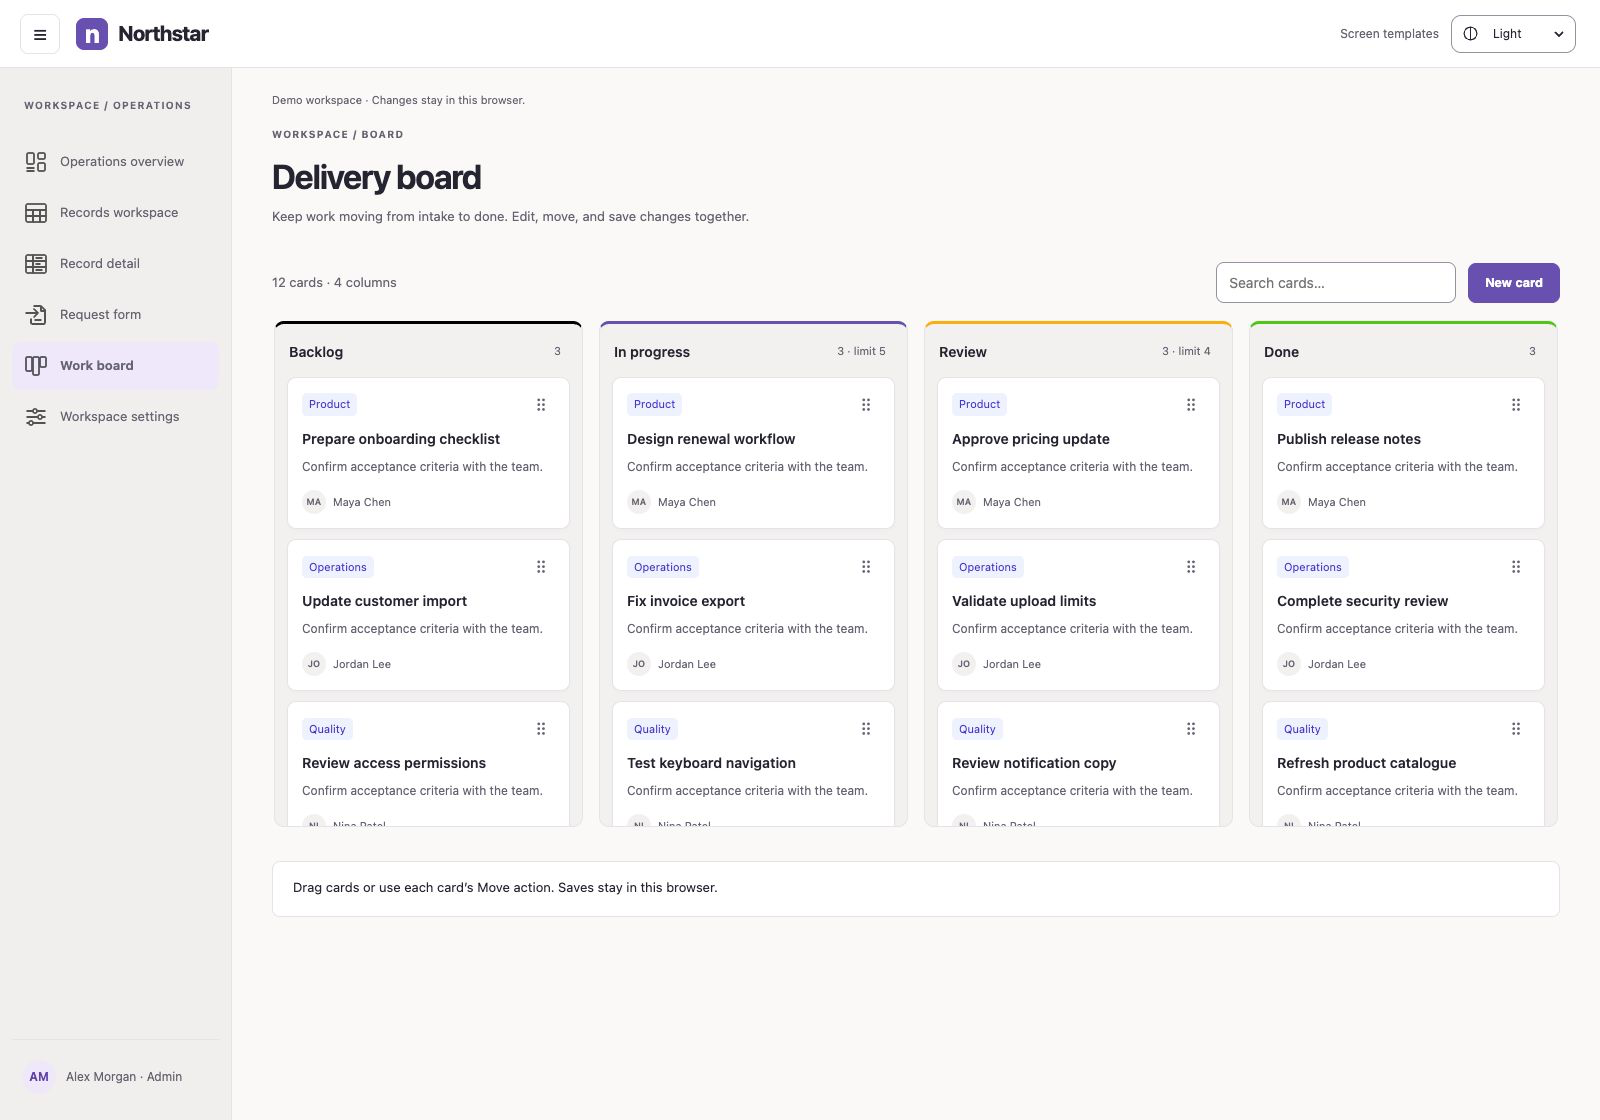Click the New card button
1600x1120 pixels.
[x=1513, y=283]
